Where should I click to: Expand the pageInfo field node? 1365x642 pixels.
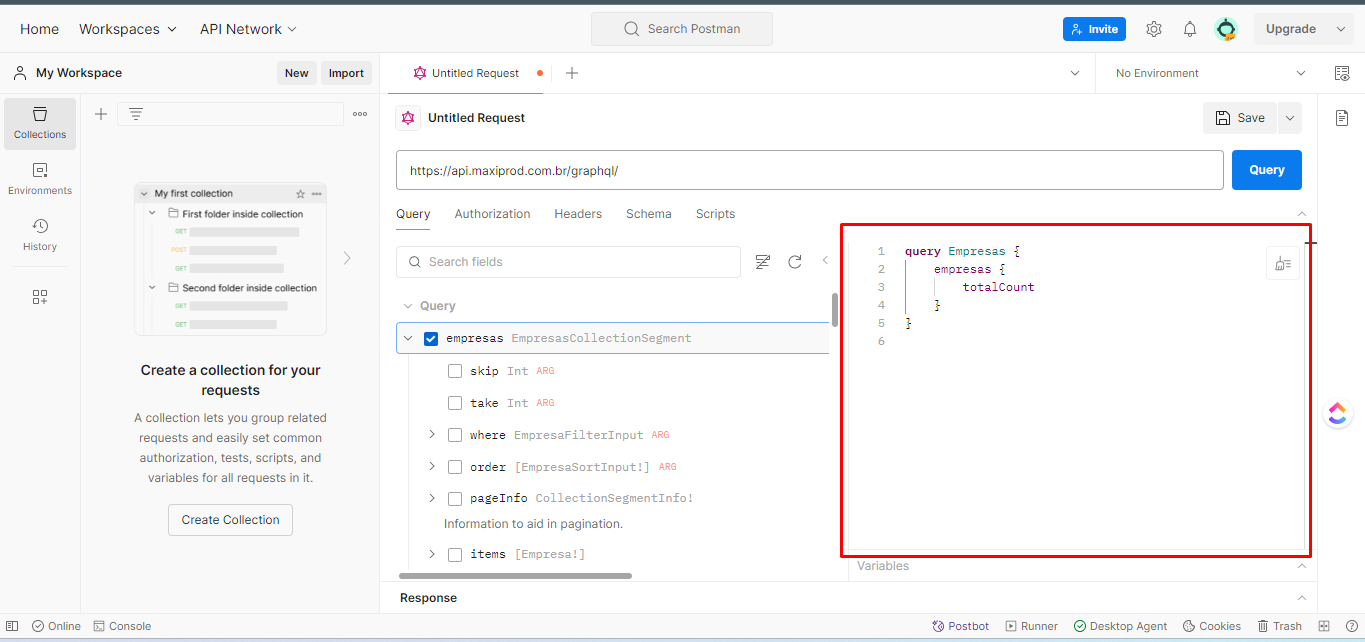(x=432, y=498)
